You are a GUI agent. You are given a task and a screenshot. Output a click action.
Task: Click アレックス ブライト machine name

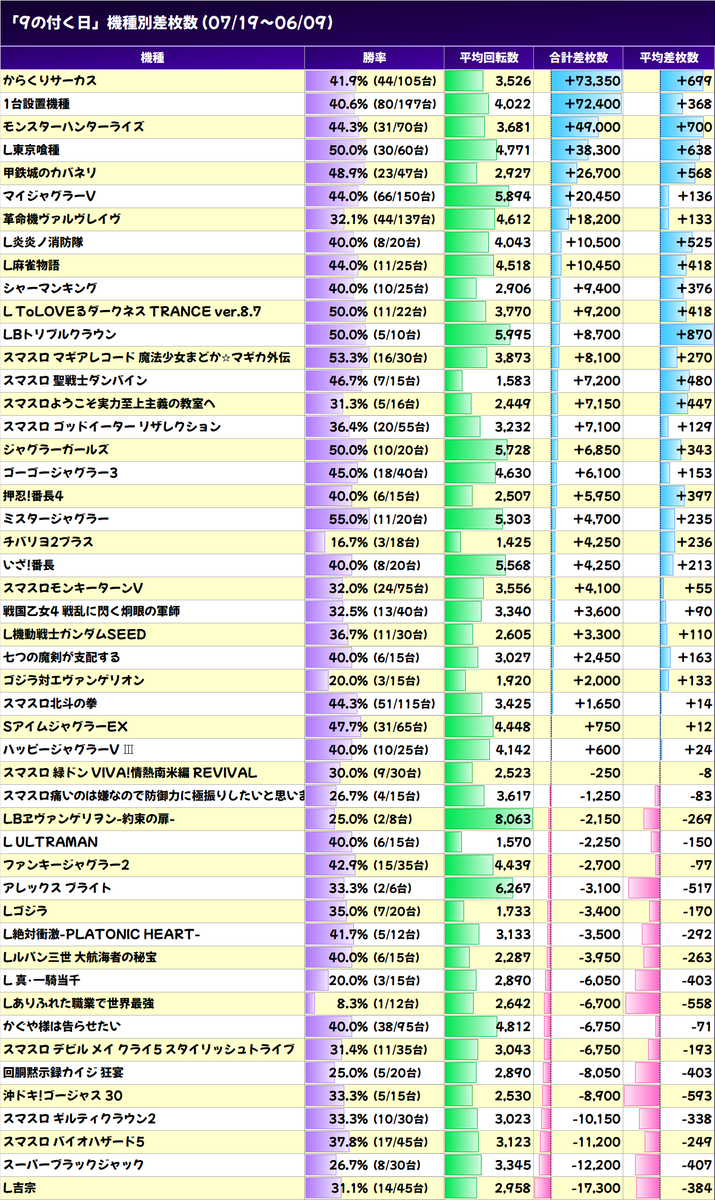tap(57, 888)
